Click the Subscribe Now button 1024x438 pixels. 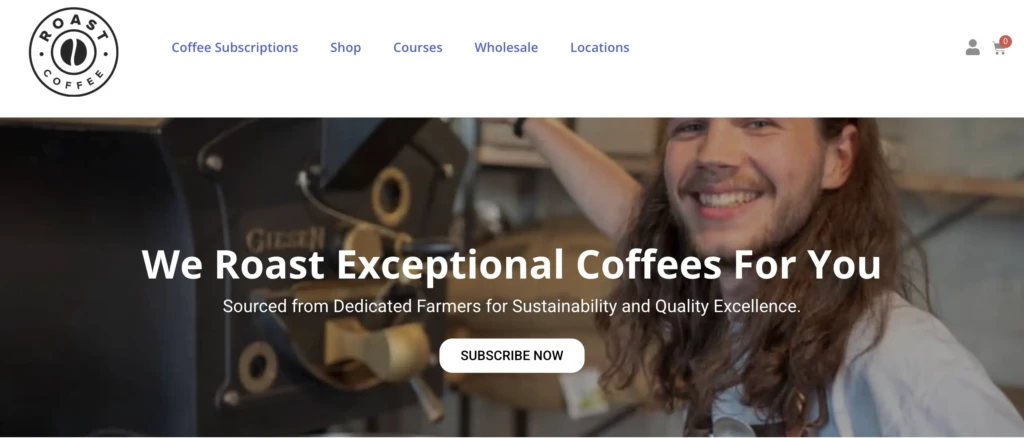click(x=512, y=356)
